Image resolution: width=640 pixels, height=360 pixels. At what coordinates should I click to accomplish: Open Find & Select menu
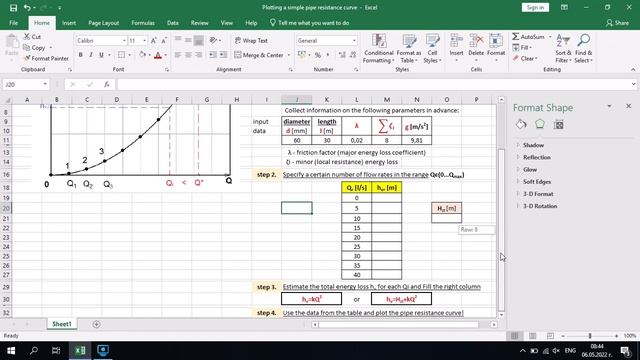[583, 49]
